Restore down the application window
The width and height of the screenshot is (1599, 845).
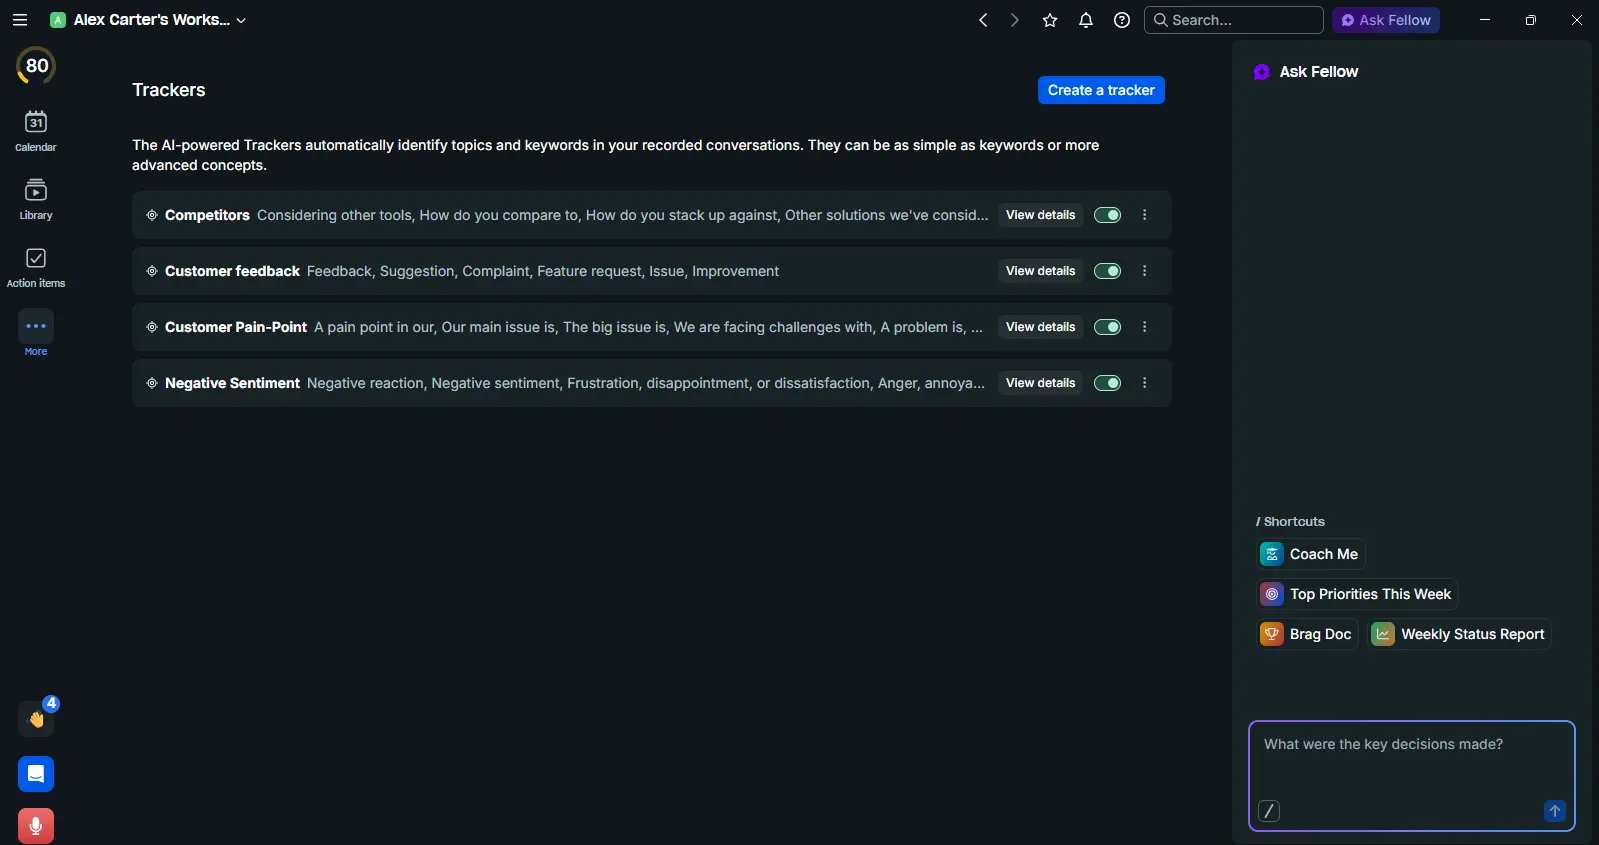[1531, 20]
